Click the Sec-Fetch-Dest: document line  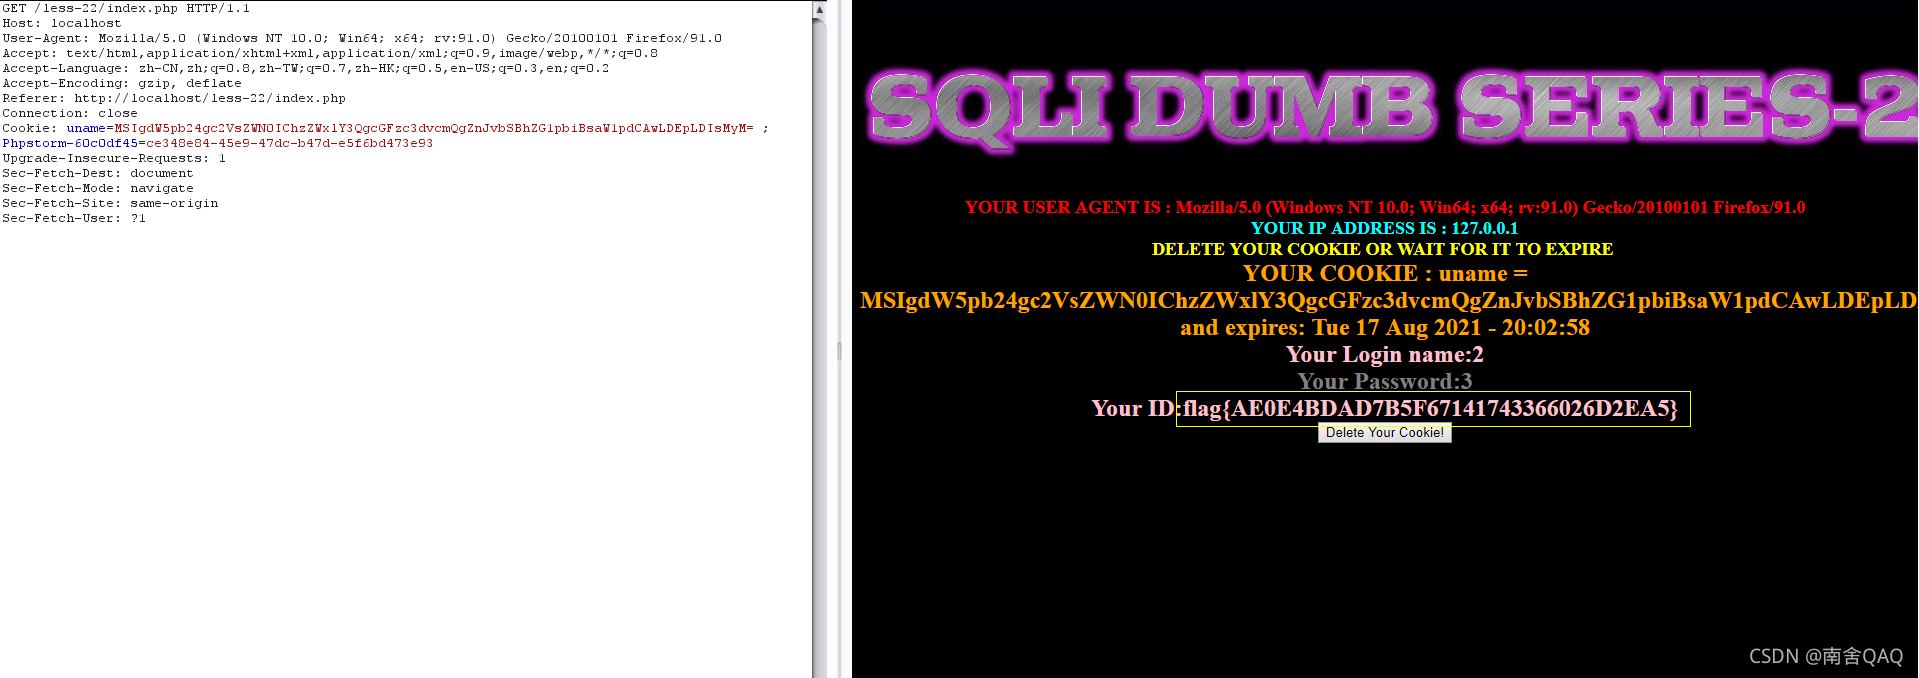pos(98,173)
